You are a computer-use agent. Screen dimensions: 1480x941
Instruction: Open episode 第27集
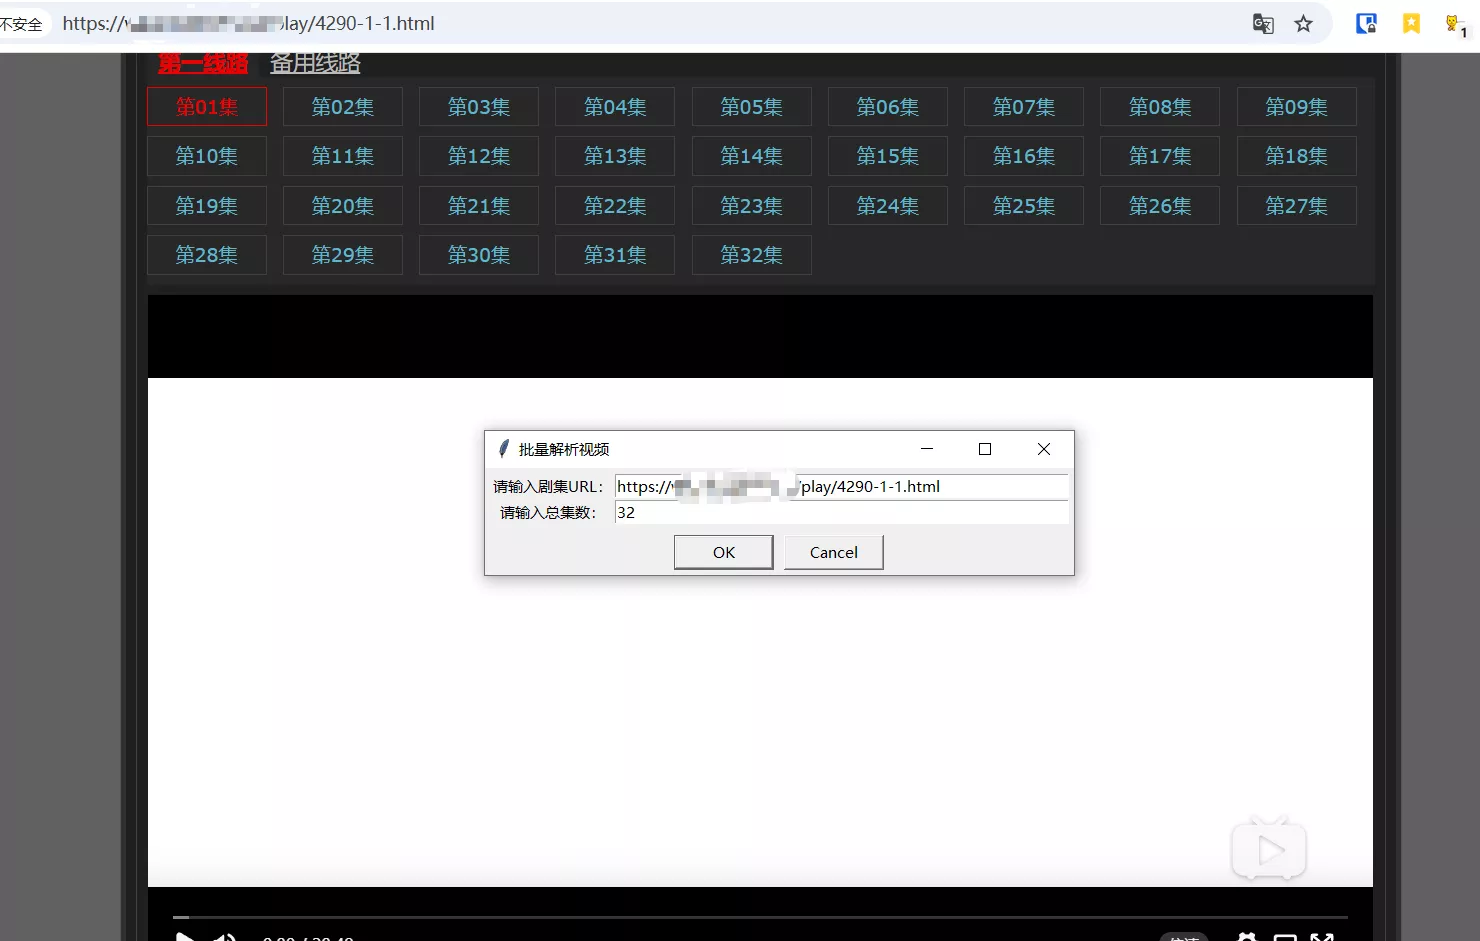1297,206
